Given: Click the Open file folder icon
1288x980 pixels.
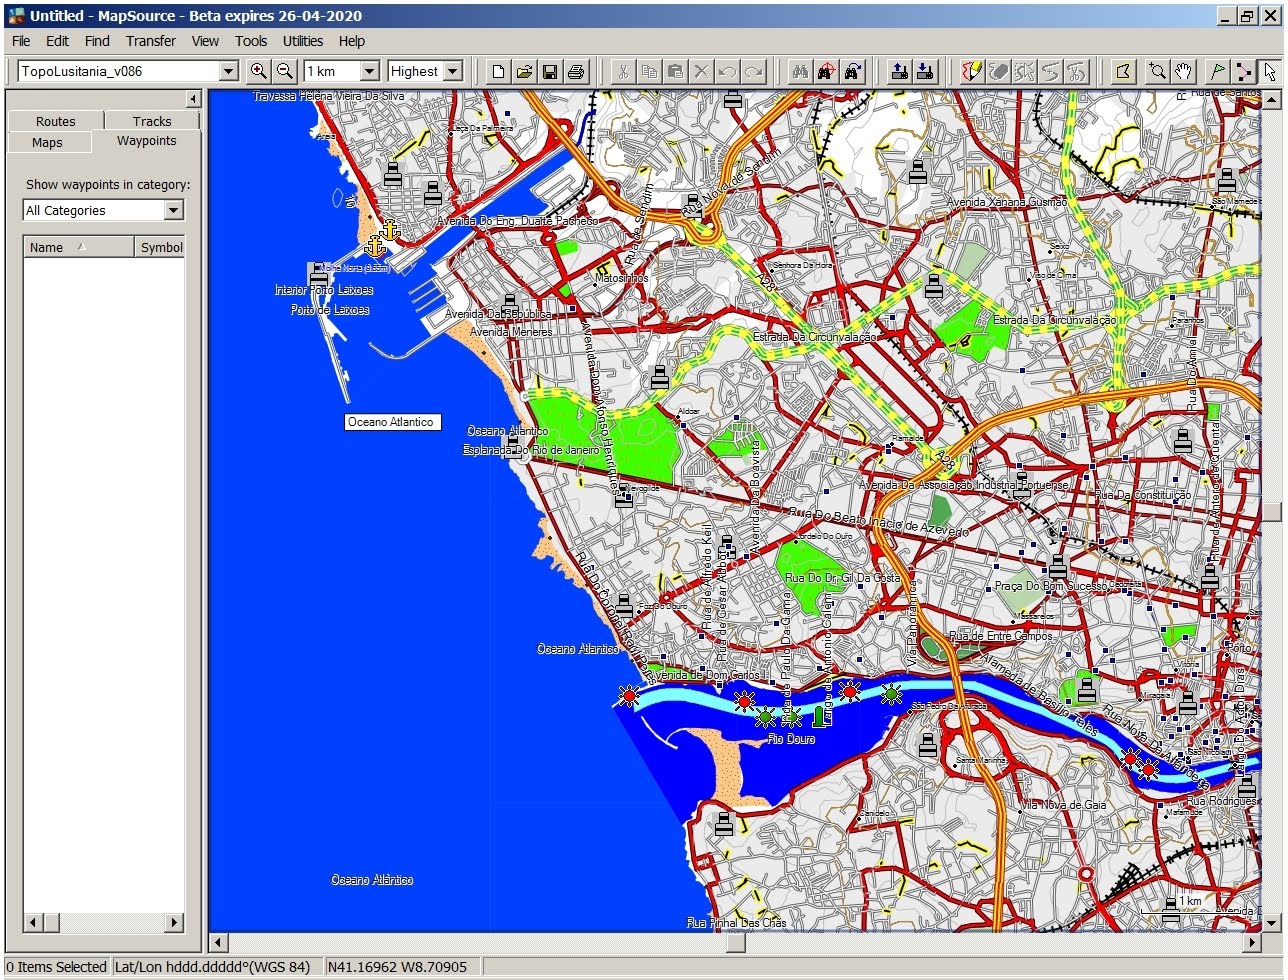Looking at the screenshot, I should [x=524, y=71].
